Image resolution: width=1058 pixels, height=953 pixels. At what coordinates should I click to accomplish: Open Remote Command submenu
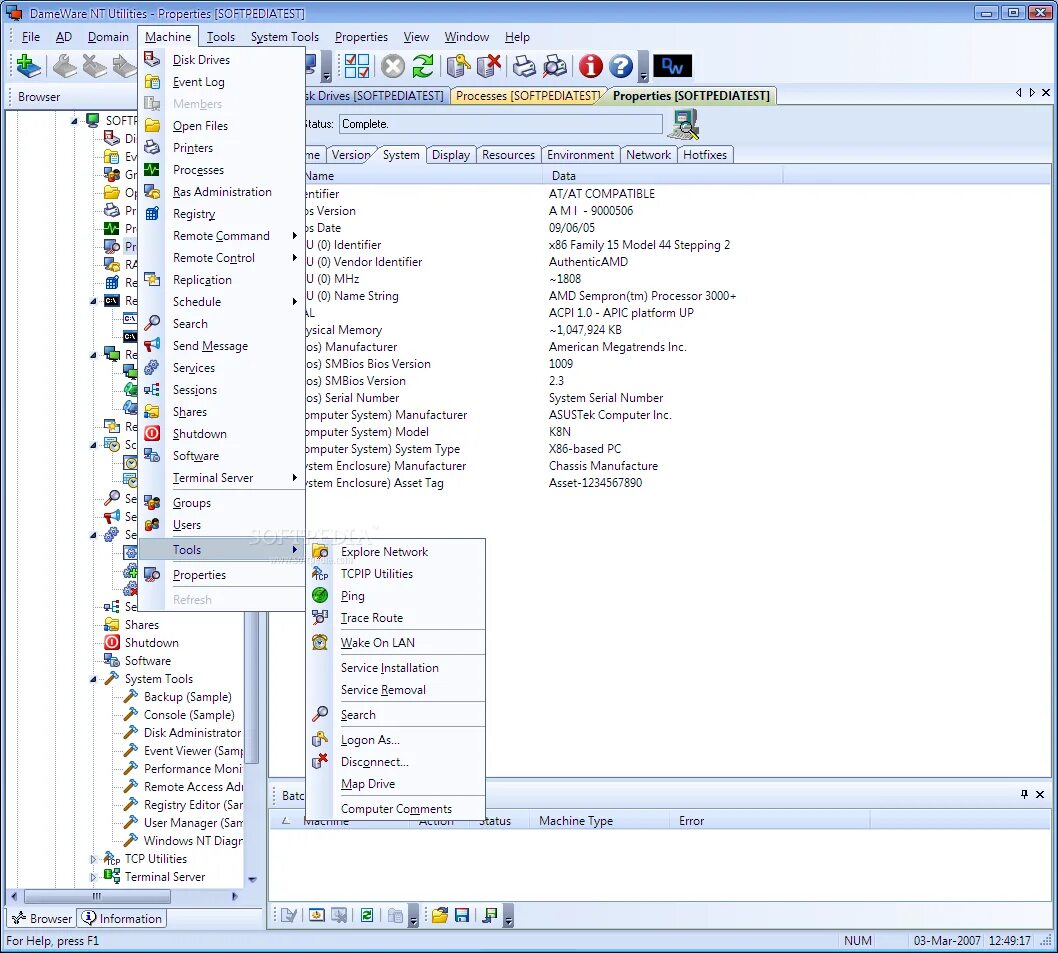tap(221, 236)
